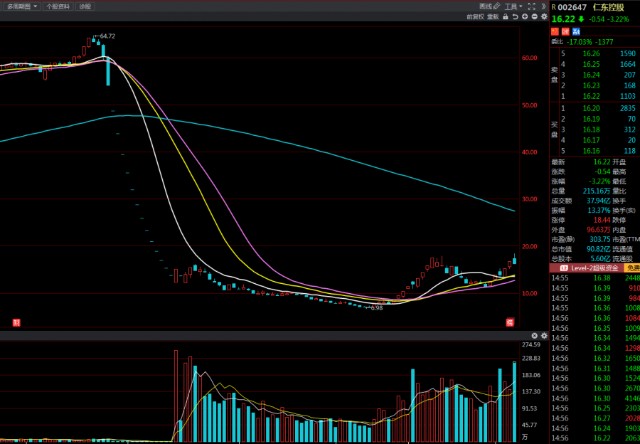This screenshot has width=640, height=444.
Task: Expand the 工具 tools dropdown
Action: (512, 6)
